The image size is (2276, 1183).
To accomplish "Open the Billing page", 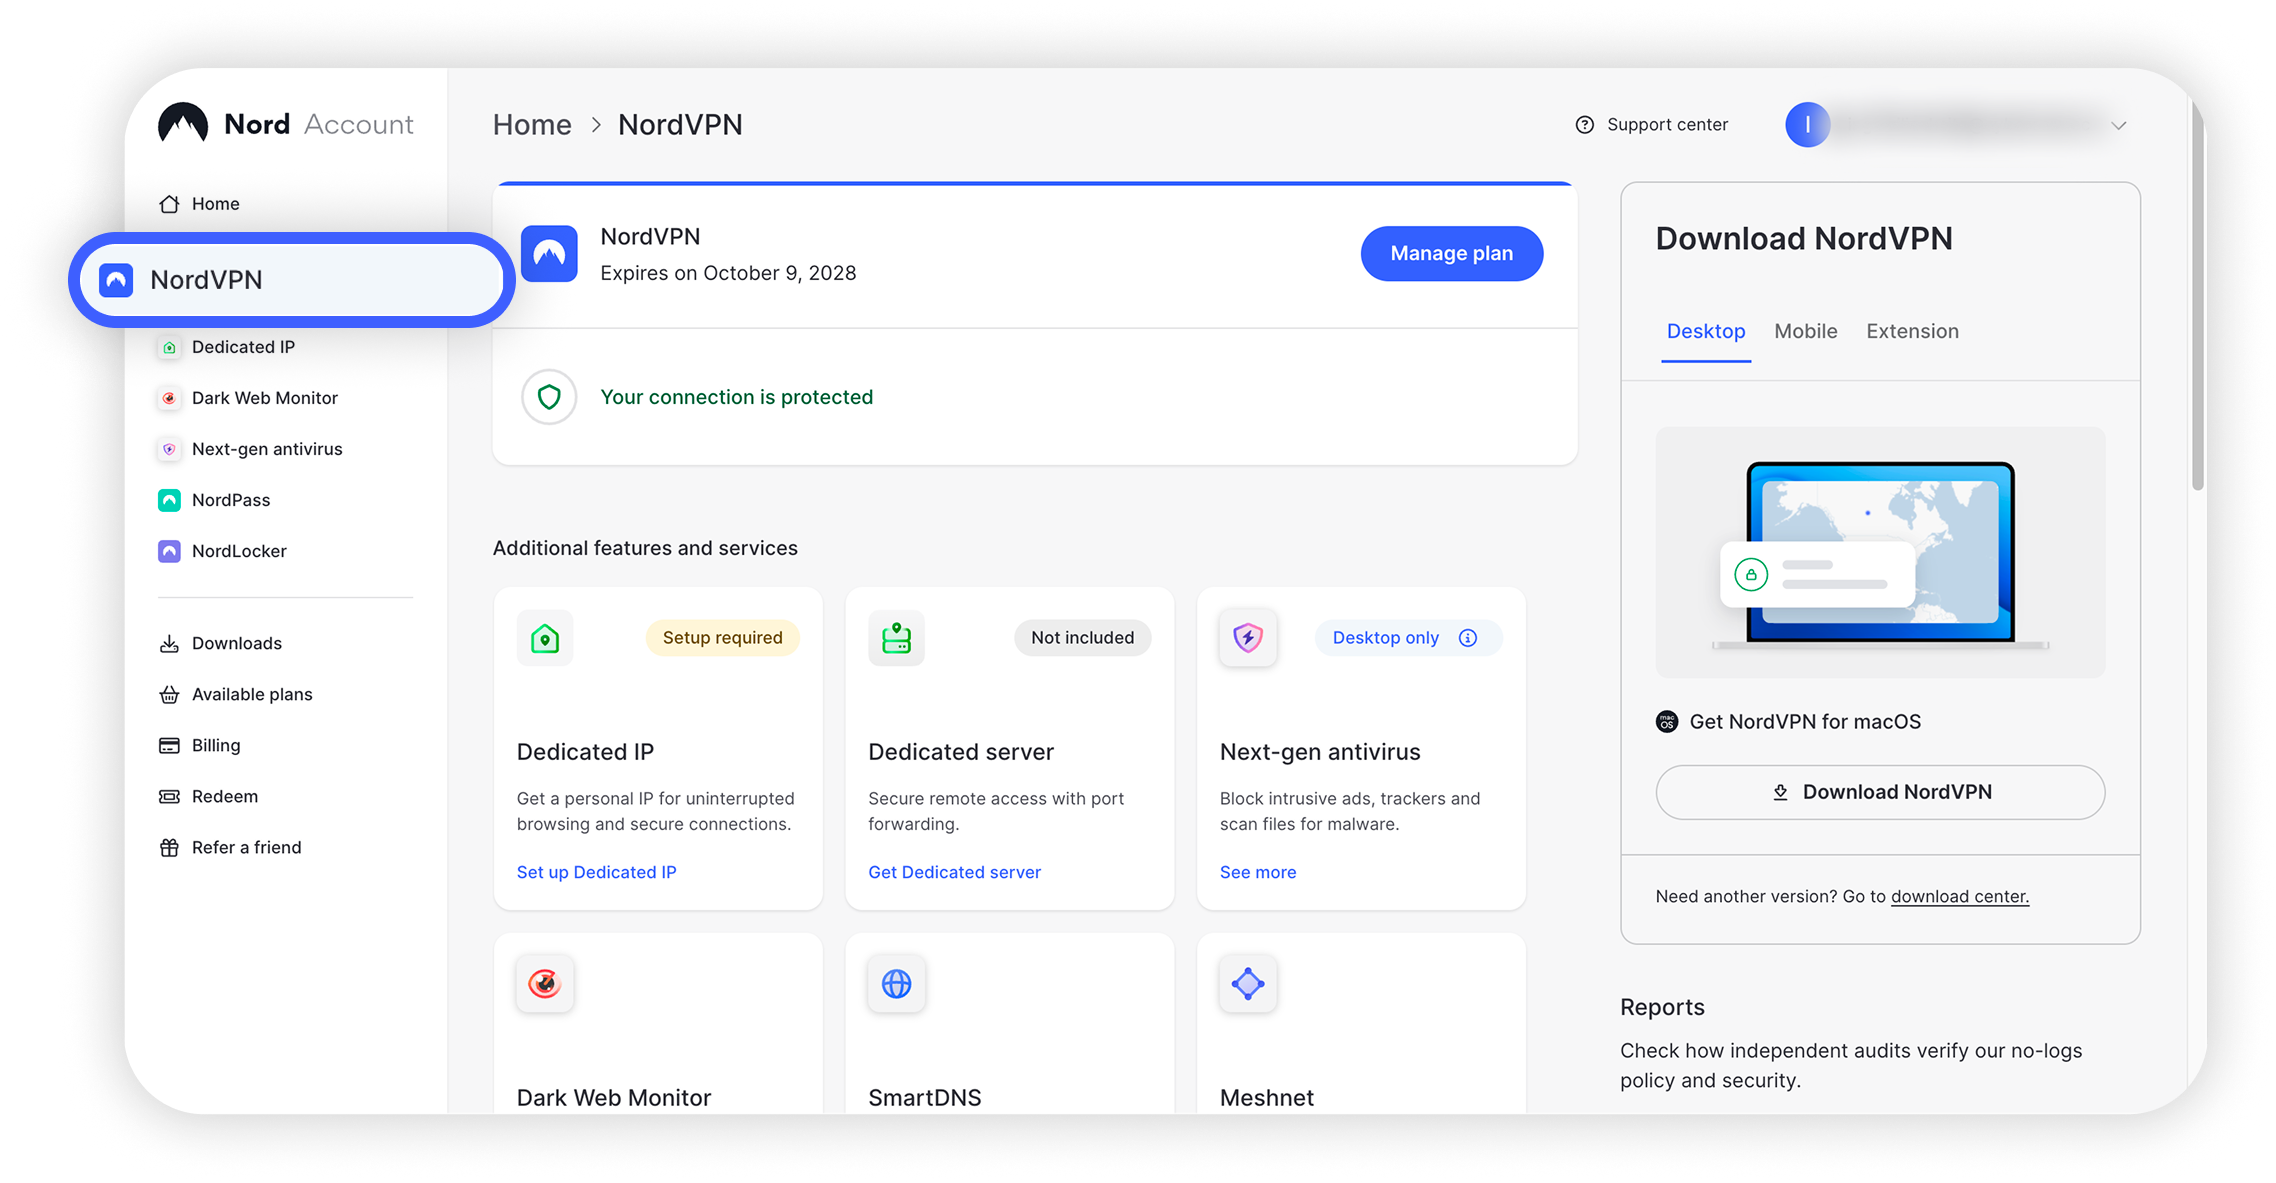I will 199,745.
